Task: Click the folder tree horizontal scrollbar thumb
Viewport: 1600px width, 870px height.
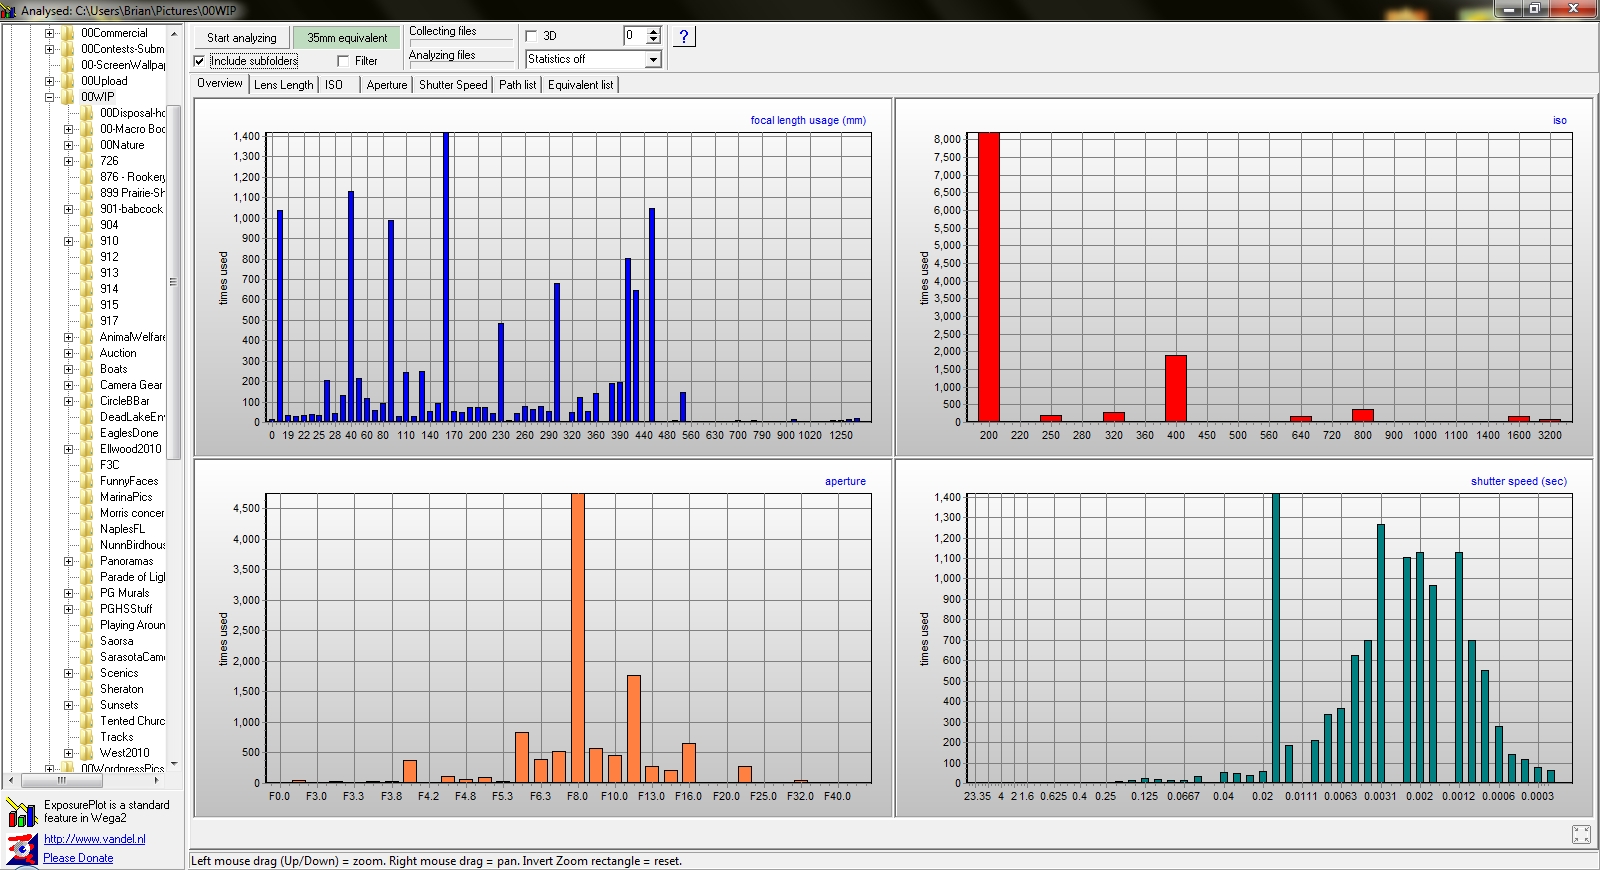Action: pyautogui.click(x=62, y=780)
